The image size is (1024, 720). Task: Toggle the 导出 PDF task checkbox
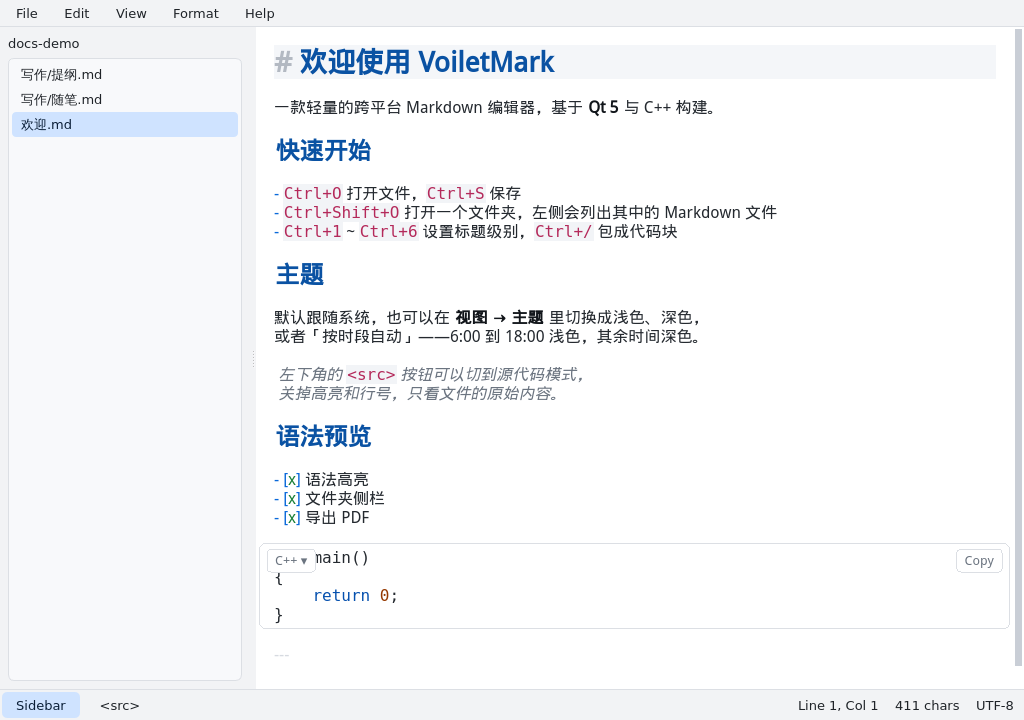[x=292, y=517]
